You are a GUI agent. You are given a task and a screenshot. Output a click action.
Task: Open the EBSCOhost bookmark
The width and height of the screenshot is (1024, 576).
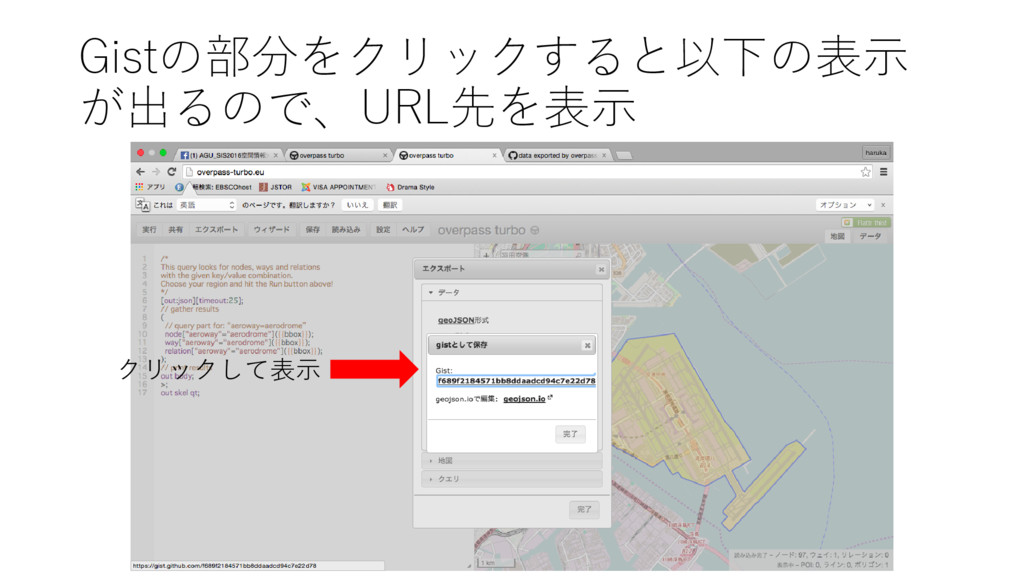click(216, 187)
